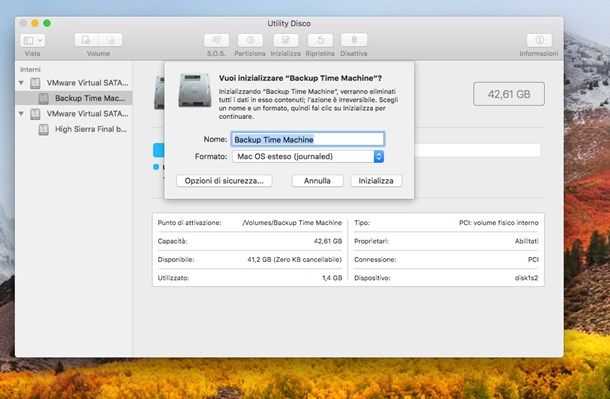
Task: Click the Nome text field
Action: [x=308, y=139]
